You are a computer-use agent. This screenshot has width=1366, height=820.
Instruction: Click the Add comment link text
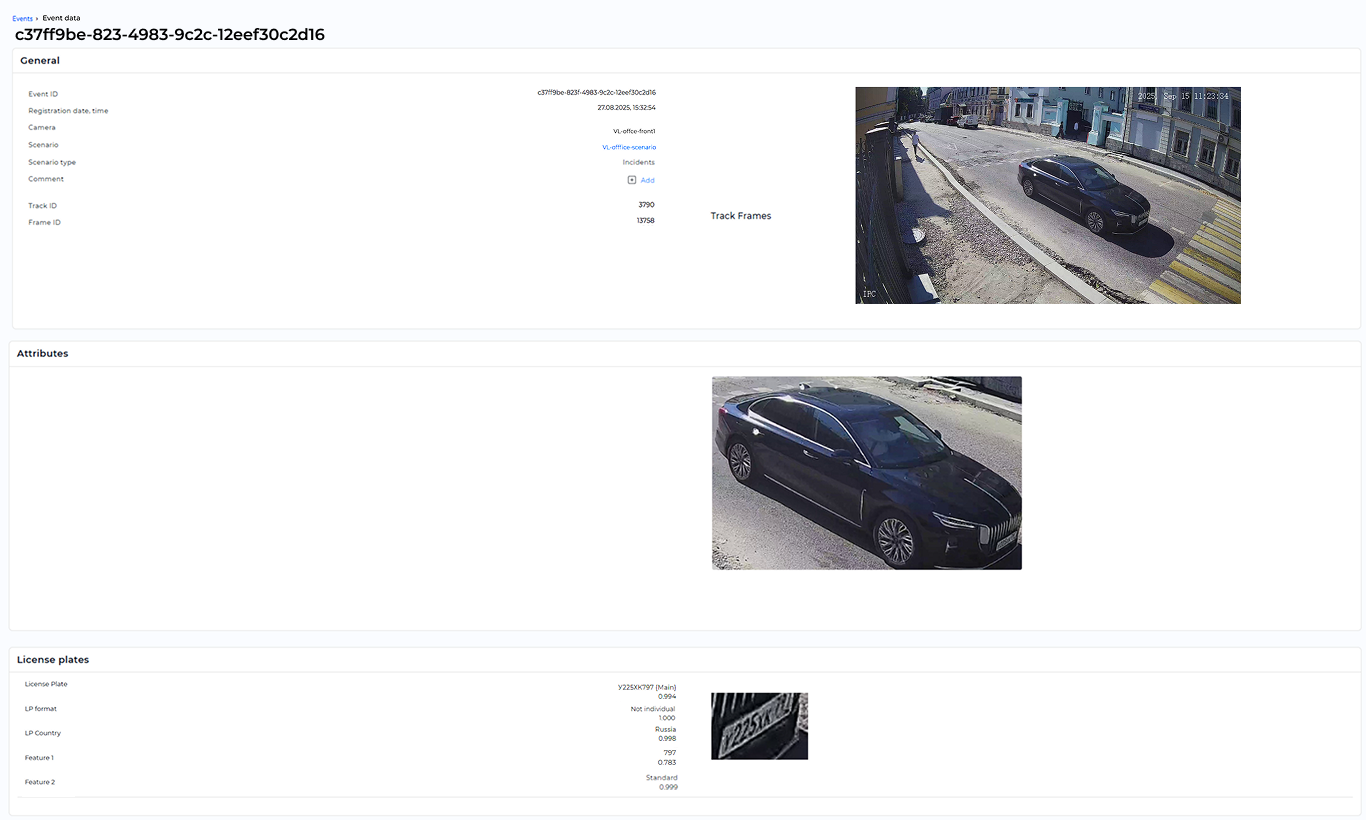coord(647,181)
